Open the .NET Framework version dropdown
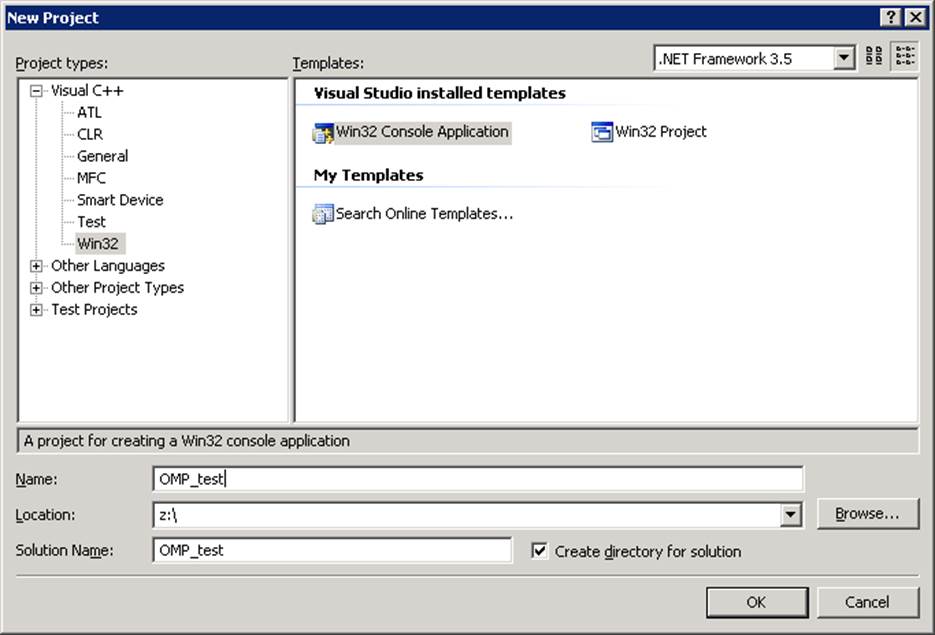 tap(843, 58)
